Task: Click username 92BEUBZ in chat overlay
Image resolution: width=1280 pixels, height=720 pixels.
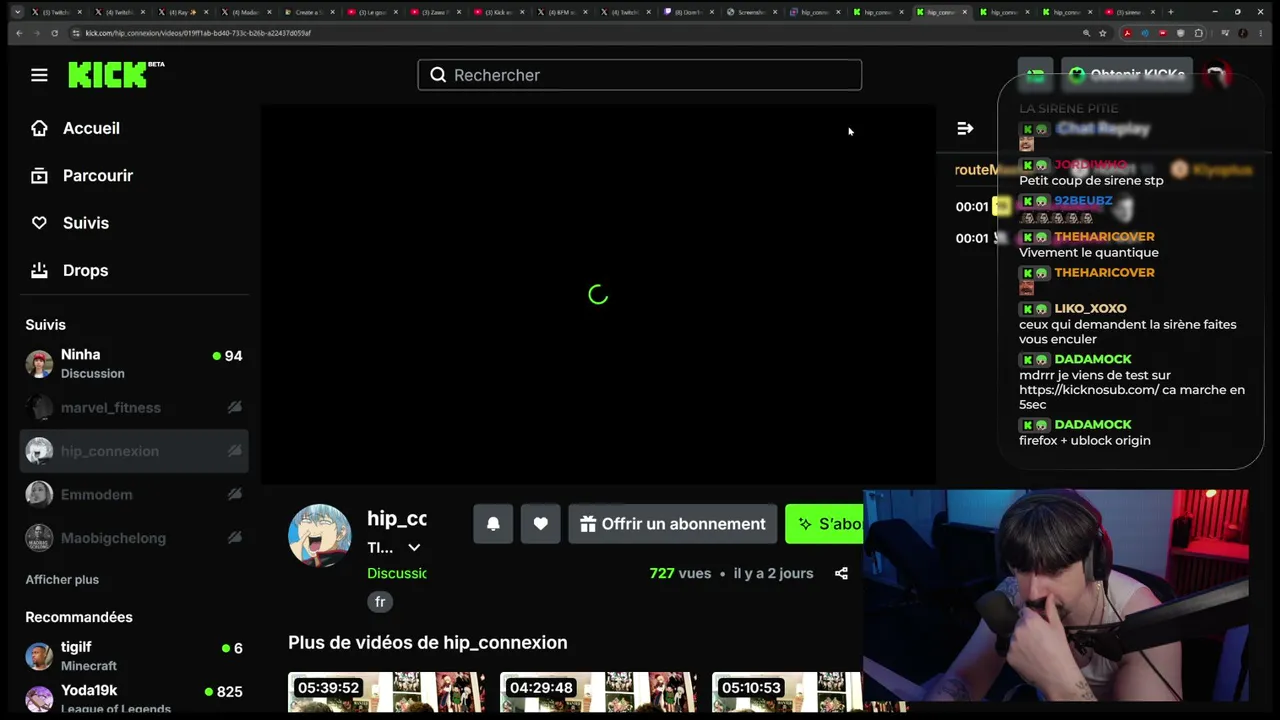Action: [1083, 201]
